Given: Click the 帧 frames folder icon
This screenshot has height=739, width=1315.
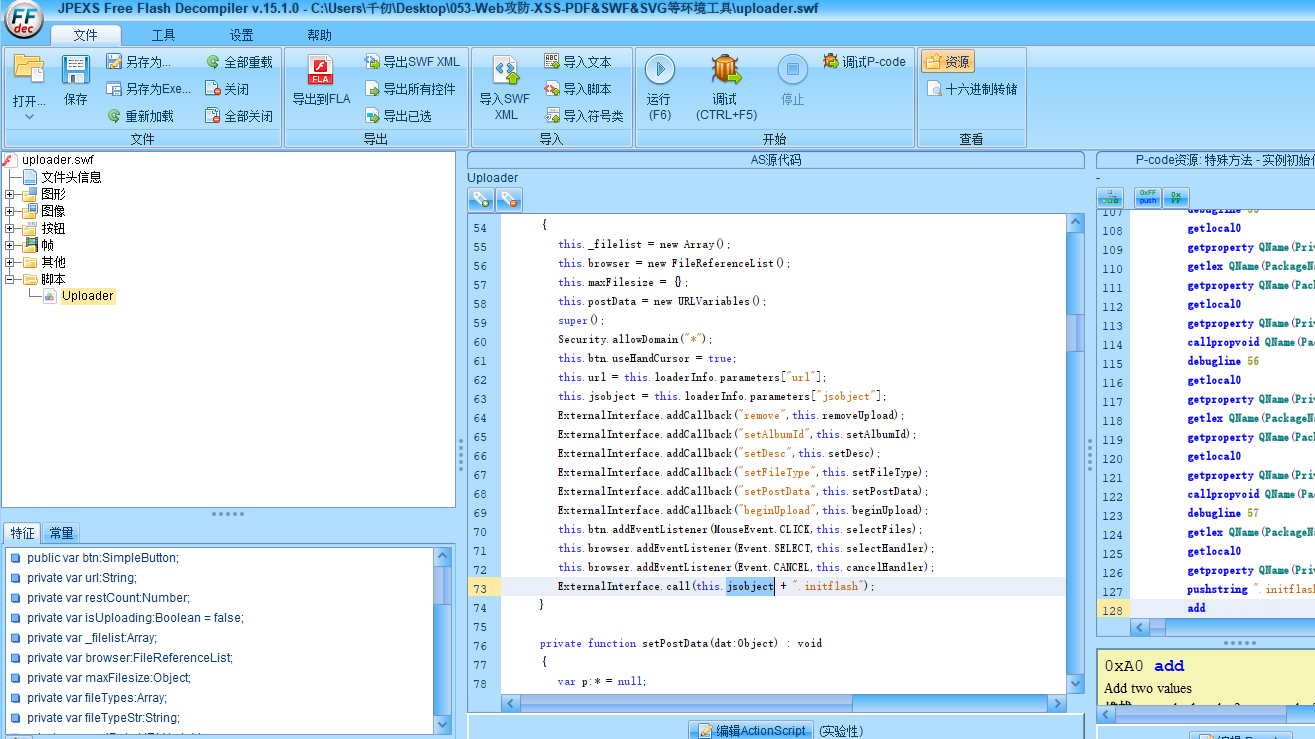Looking at the screenshot, I should [x=29, y=245].
